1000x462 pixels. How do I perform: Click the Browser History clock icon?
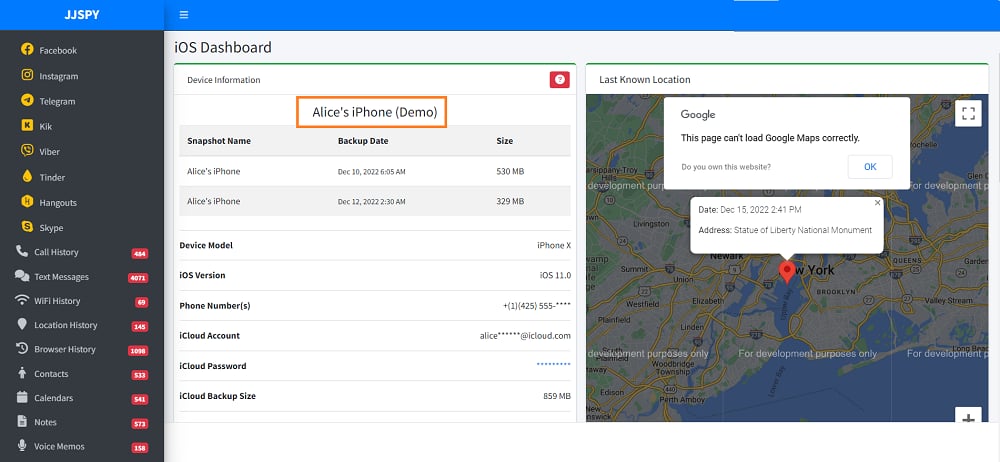(22, 348)
